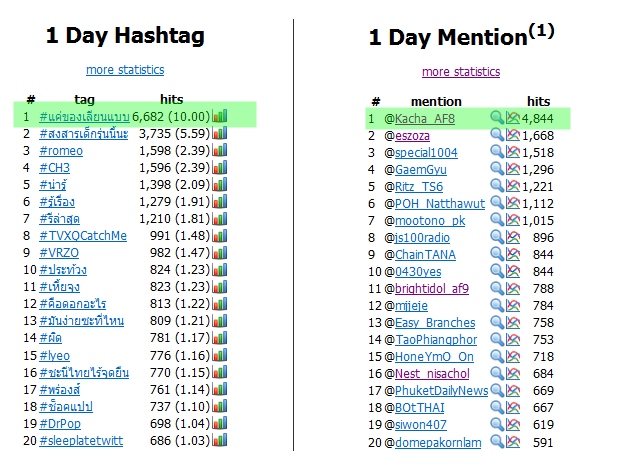Image resolution: width=618 pixels, height=468 pixels.
Task: Click the @domepakornlam mention link
Action: pos(438,442)
